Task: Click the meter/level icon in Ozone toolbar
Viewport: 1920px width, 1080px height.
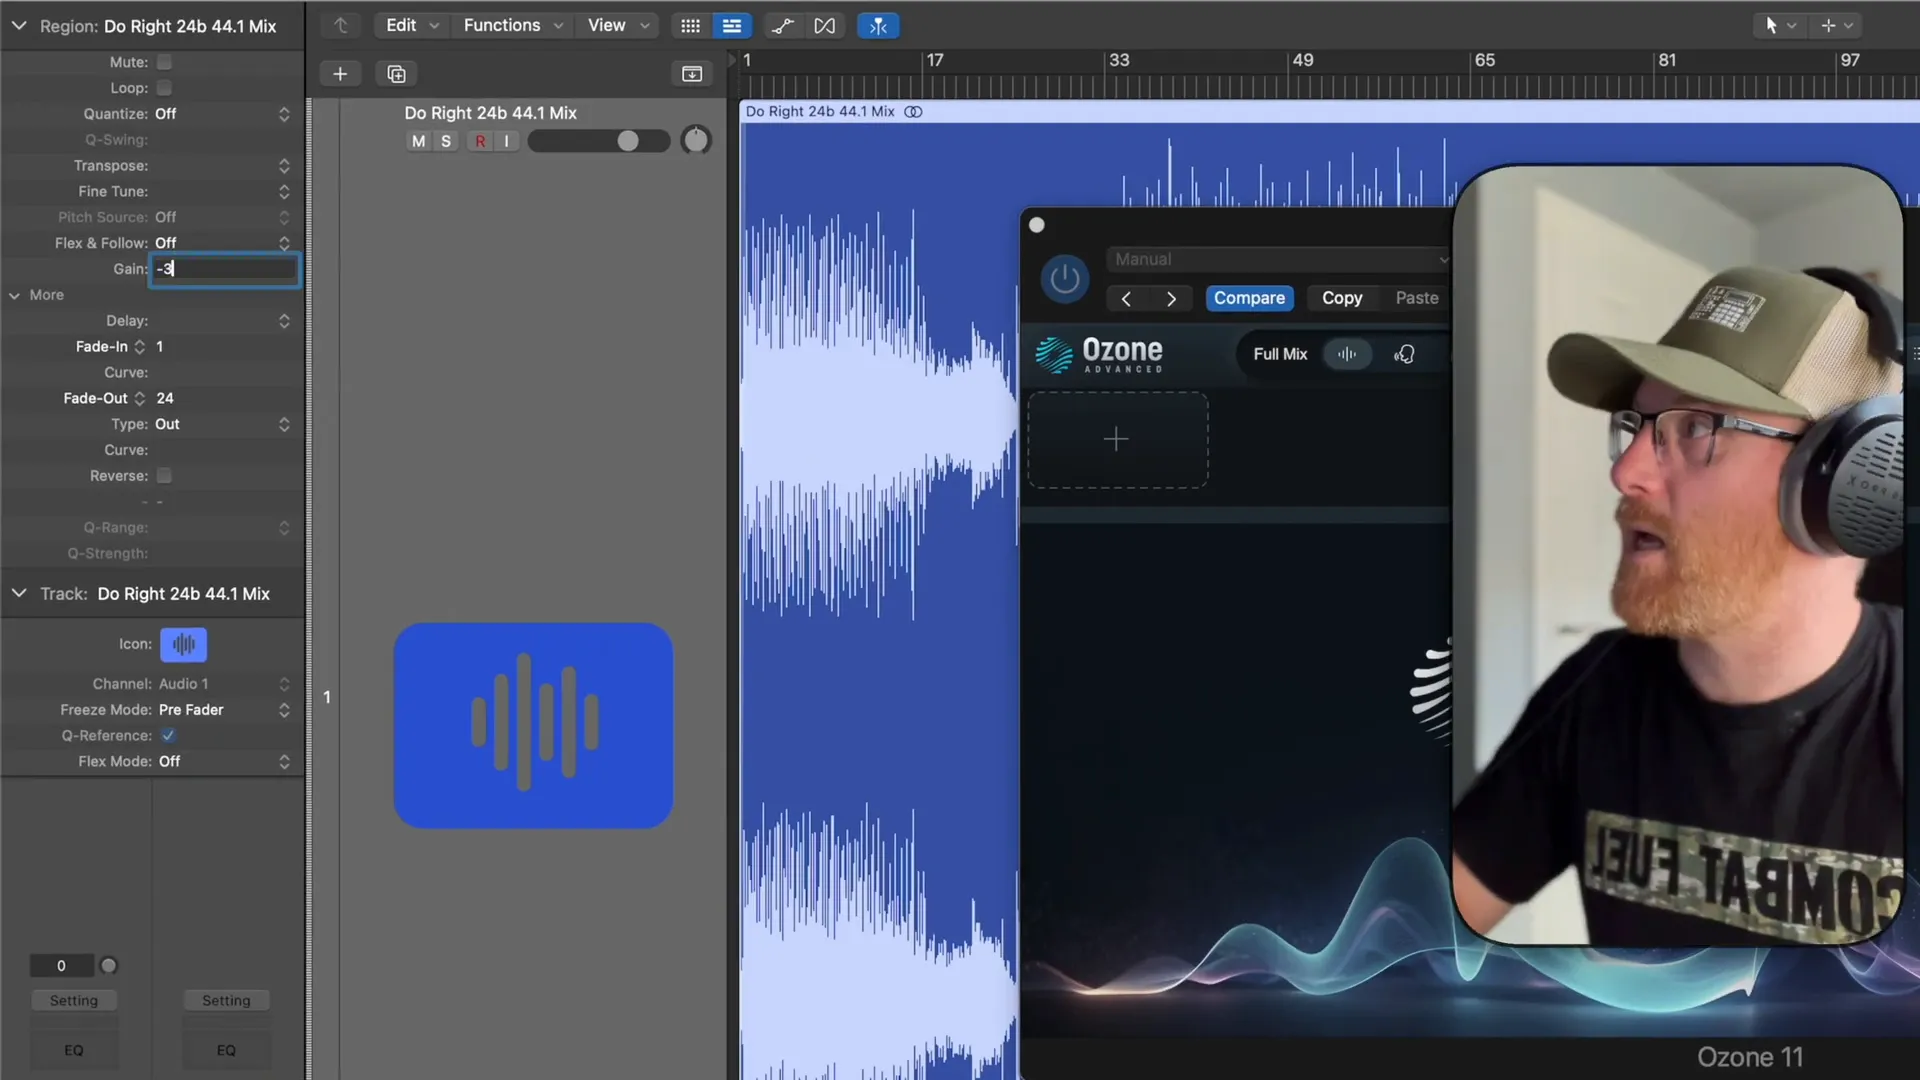Action: tap(1345, 353)
